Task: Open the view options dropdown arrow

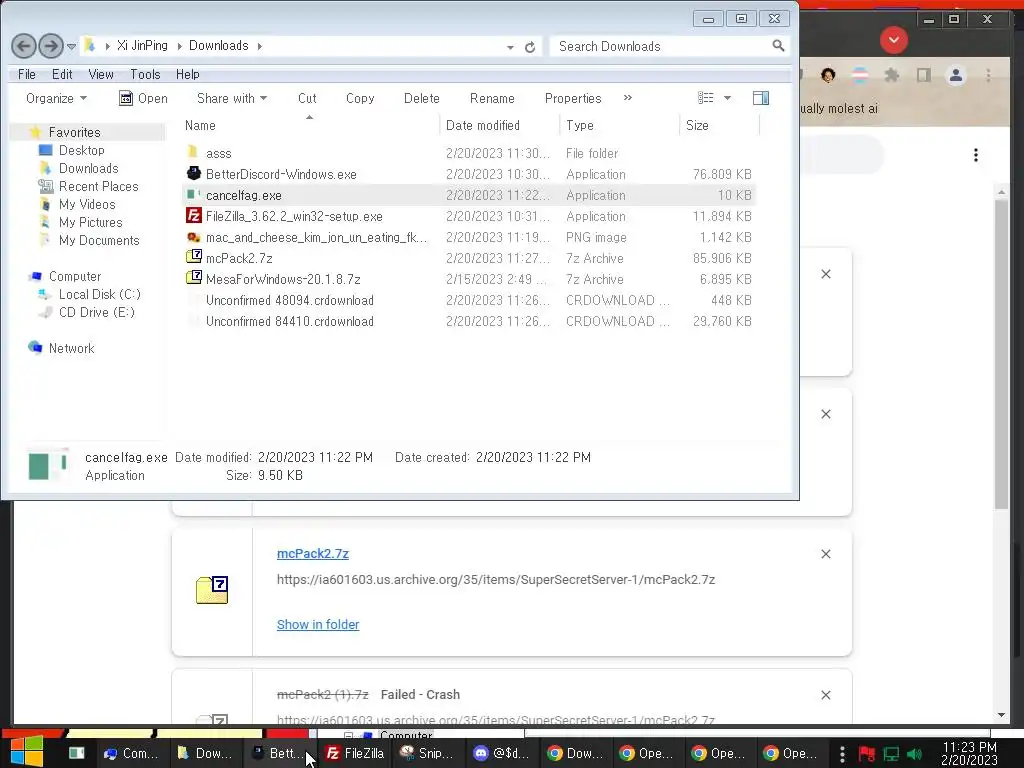Action: pyautogui.click(x=727, y=98)
